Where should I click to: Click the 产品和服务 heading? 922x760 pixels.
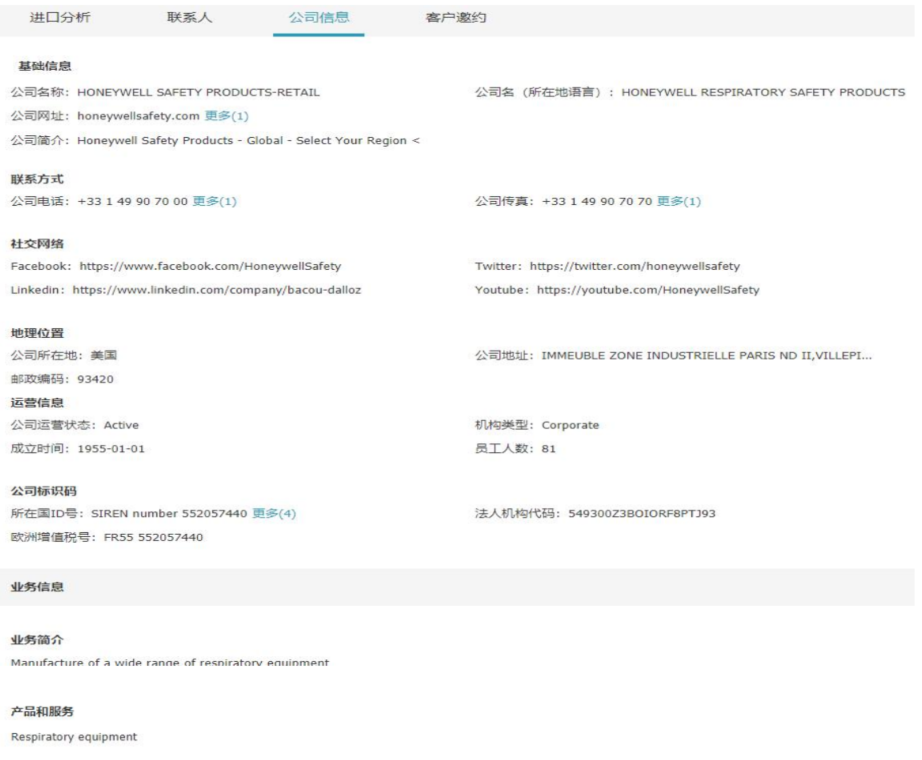pos(42,712)
